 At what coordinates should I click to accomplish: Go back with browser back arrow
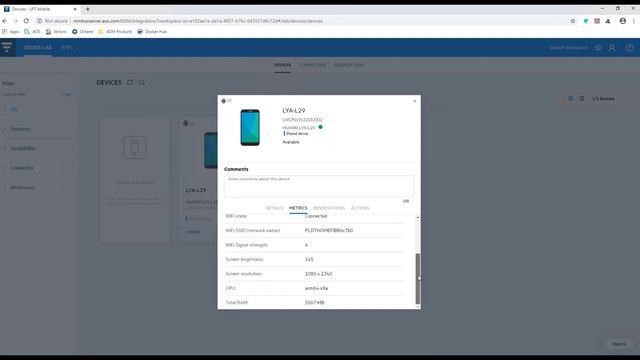5,21
